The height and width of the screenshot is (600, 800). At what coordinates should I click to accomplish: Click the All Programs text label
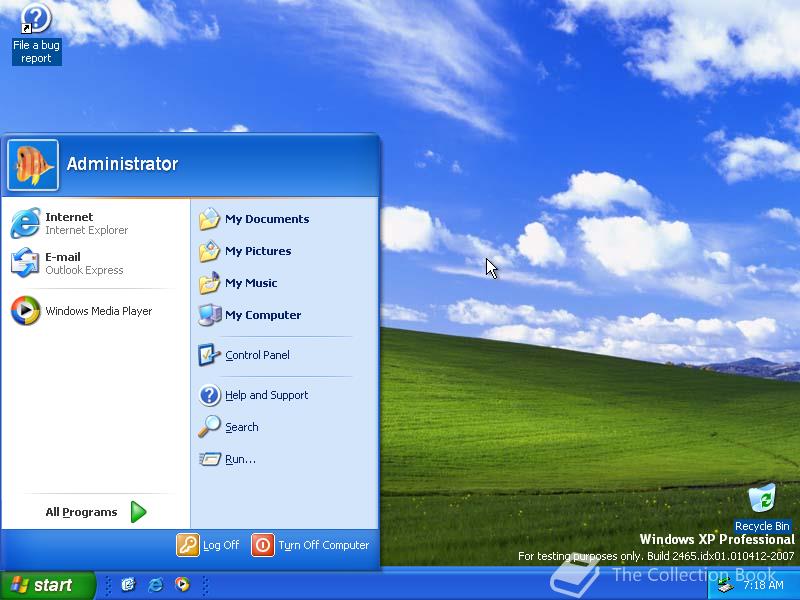tap(82, 512)
